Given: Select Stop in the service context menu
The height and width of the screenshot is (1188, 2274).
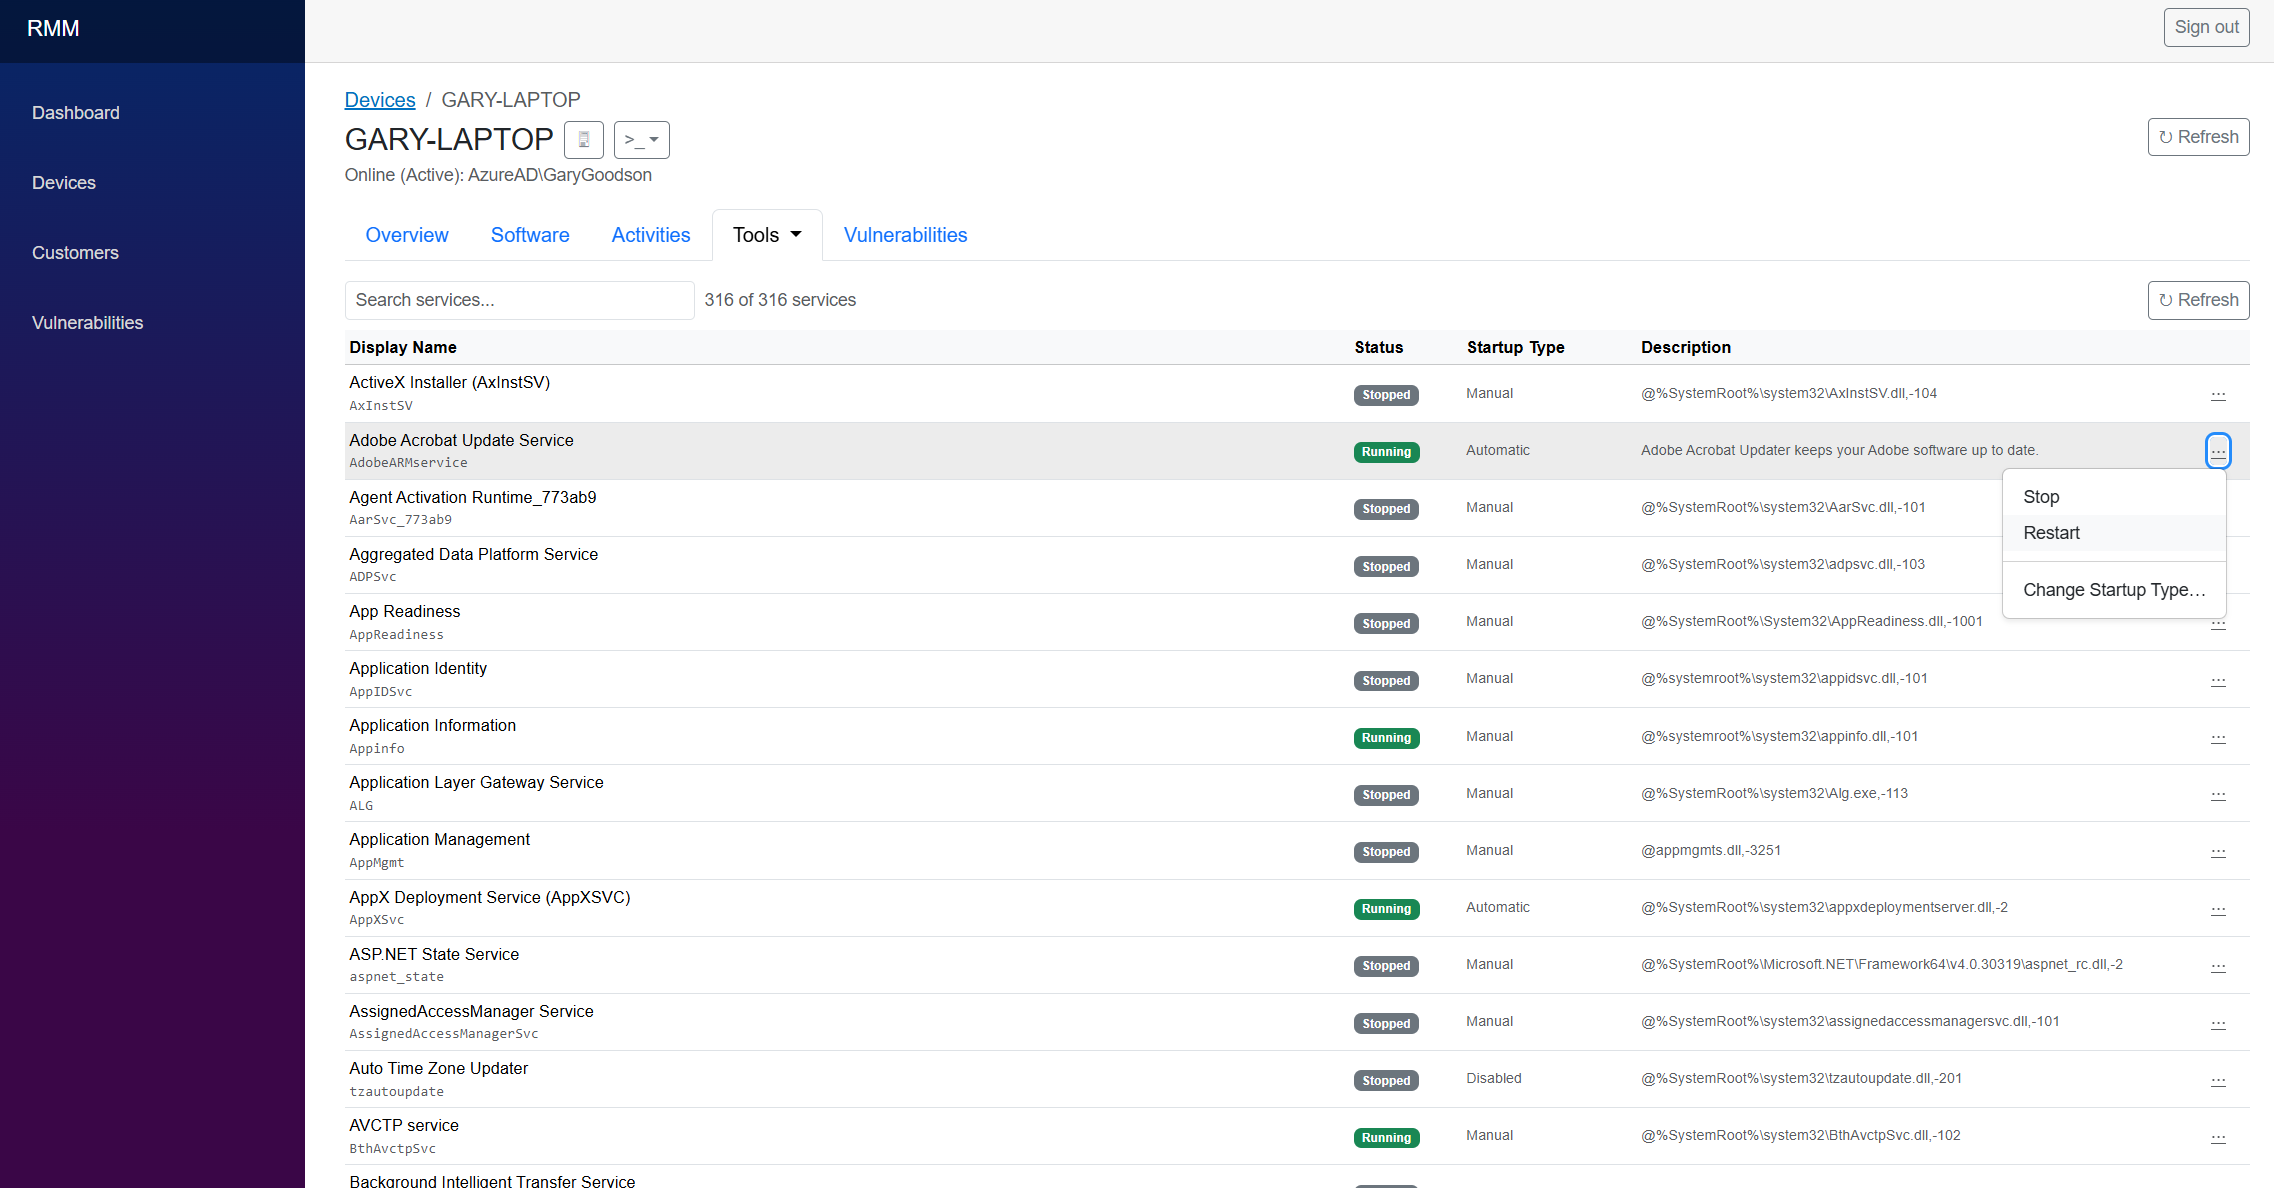Looking at the screenshot, I should [2041, 496].
